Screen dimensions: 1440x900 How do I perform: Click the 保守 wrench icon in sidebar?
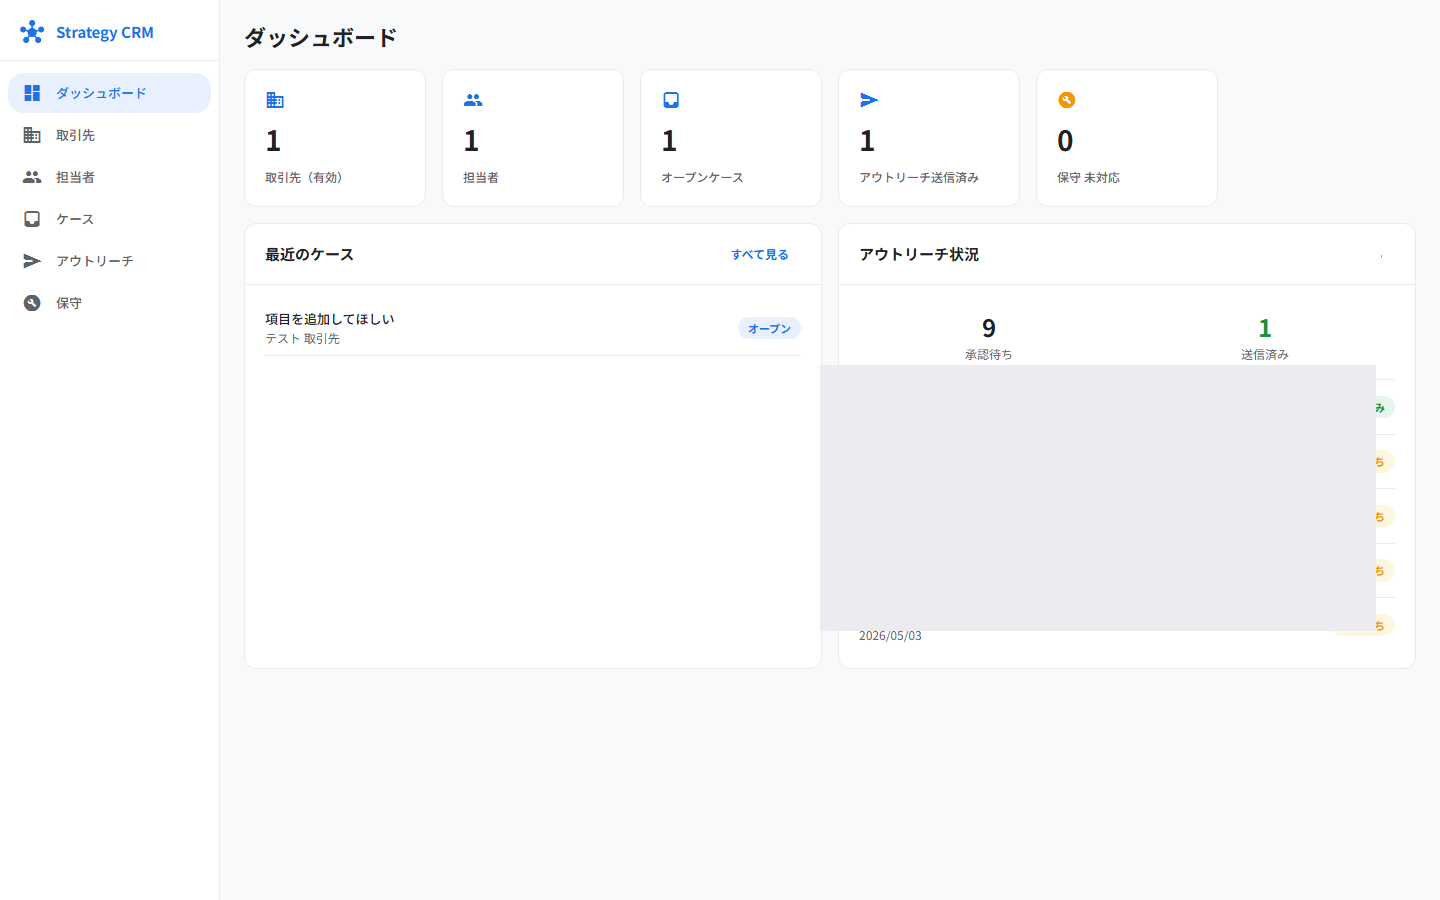(32, 303)
